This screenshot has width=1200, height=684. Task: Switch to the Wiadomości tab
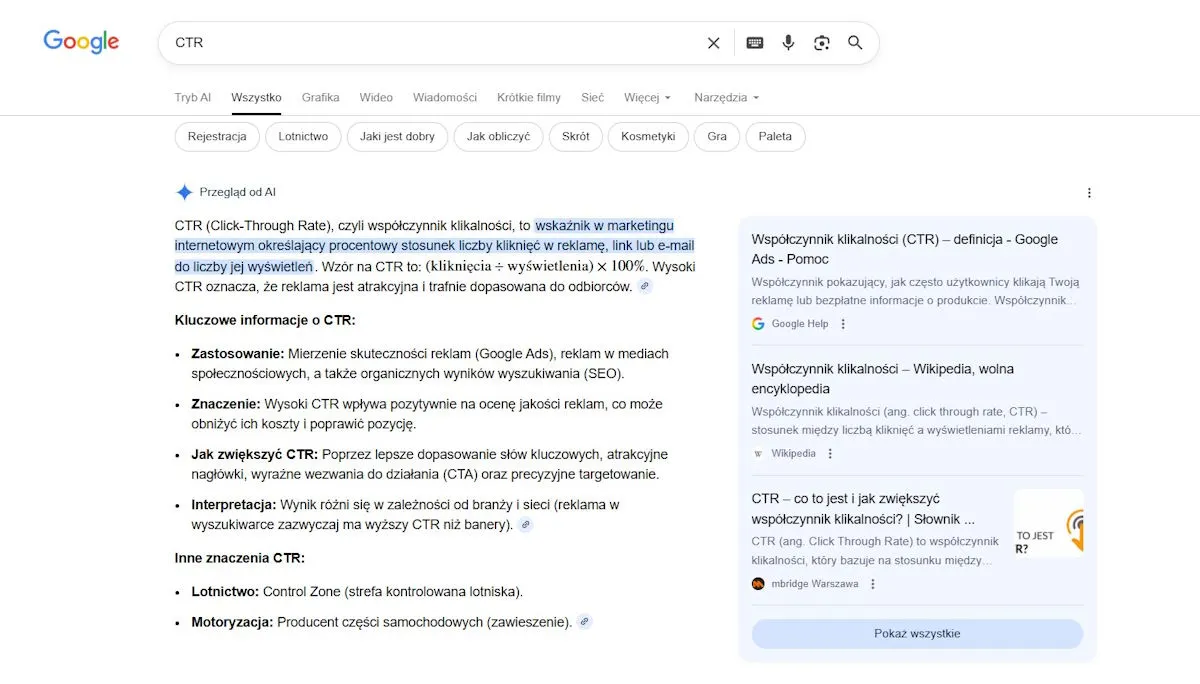444,98
